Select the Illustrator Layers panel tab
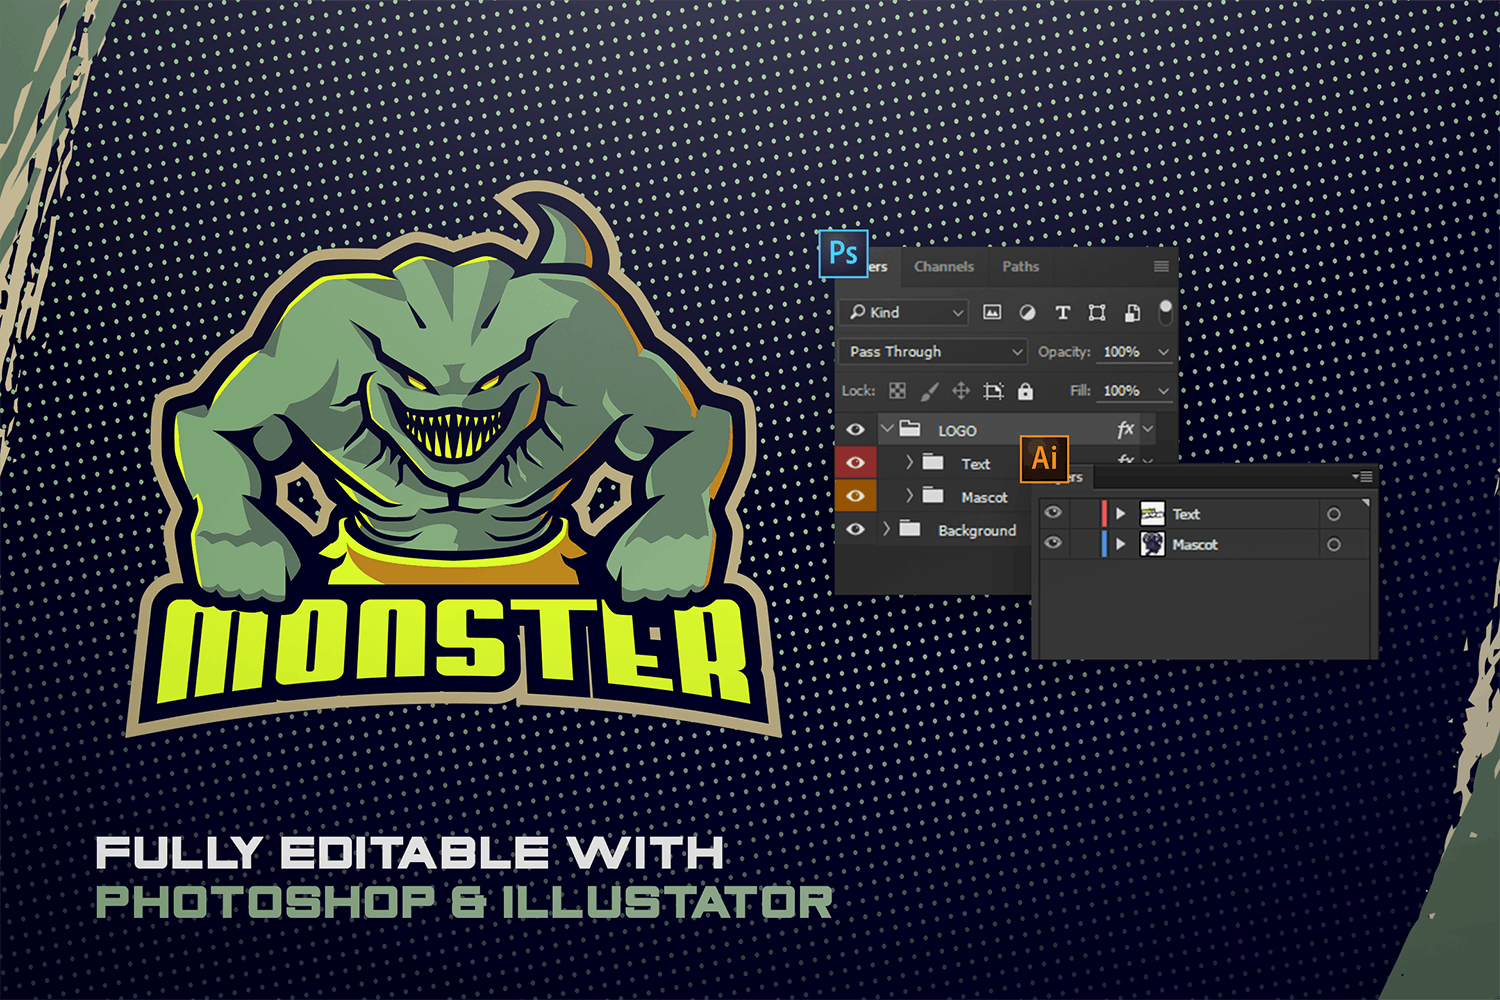The height and width of the screenshot is (1000, 1500). (x=1078, y=478)
